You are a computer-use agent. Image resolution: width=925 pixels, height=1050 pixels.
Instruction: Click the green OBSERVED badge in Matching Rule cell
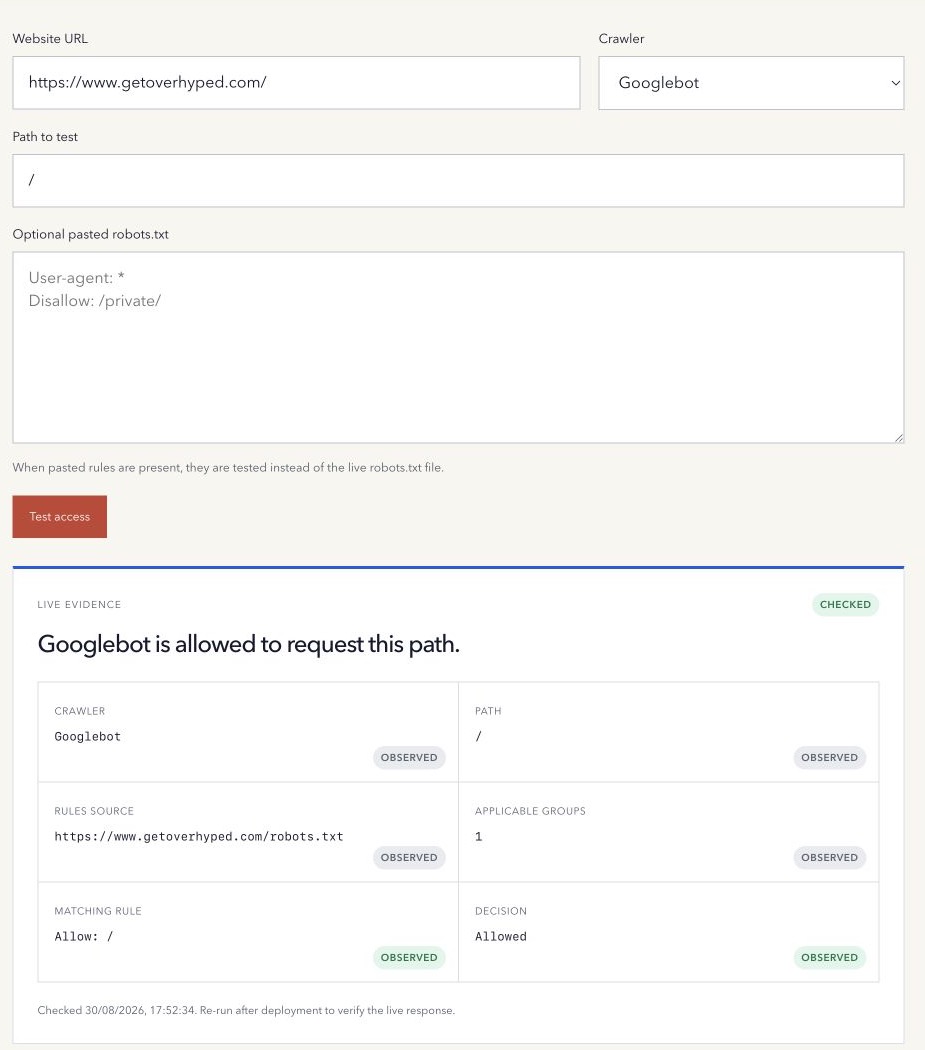(x=409, y=958)
